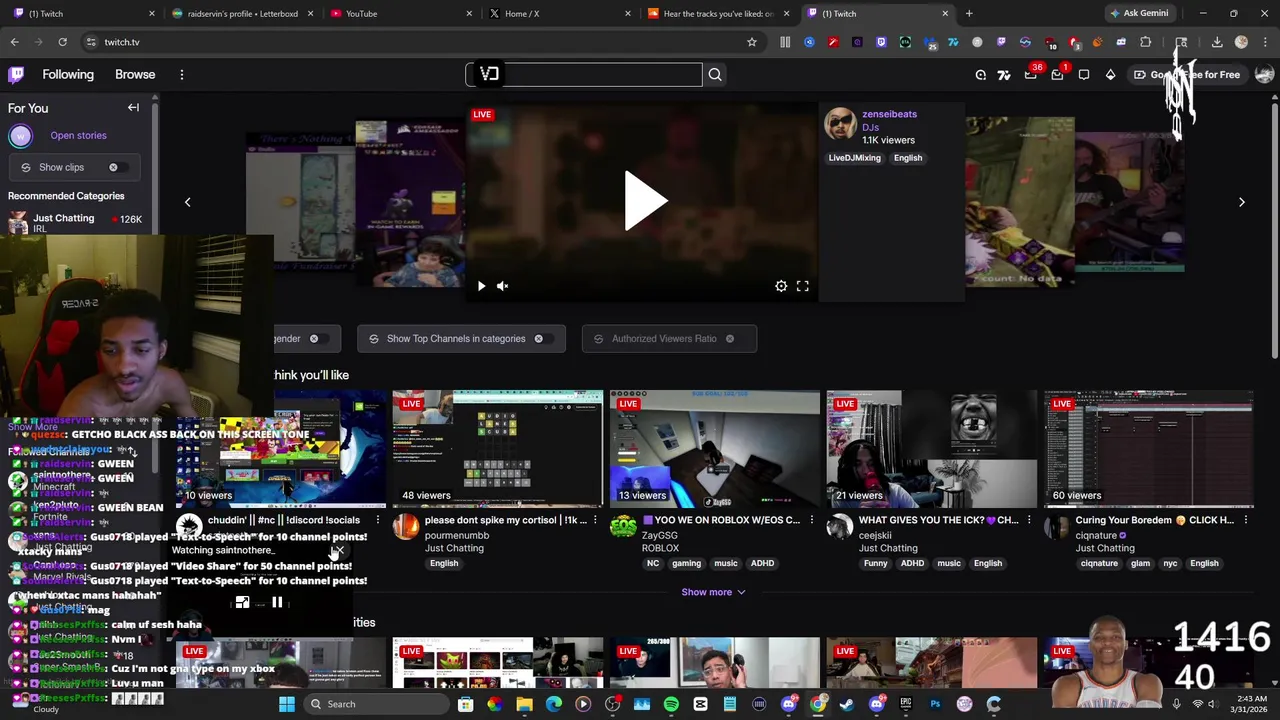Click the Ask Gemini button
1280x720 pixels.
(x=1139, y=14)
